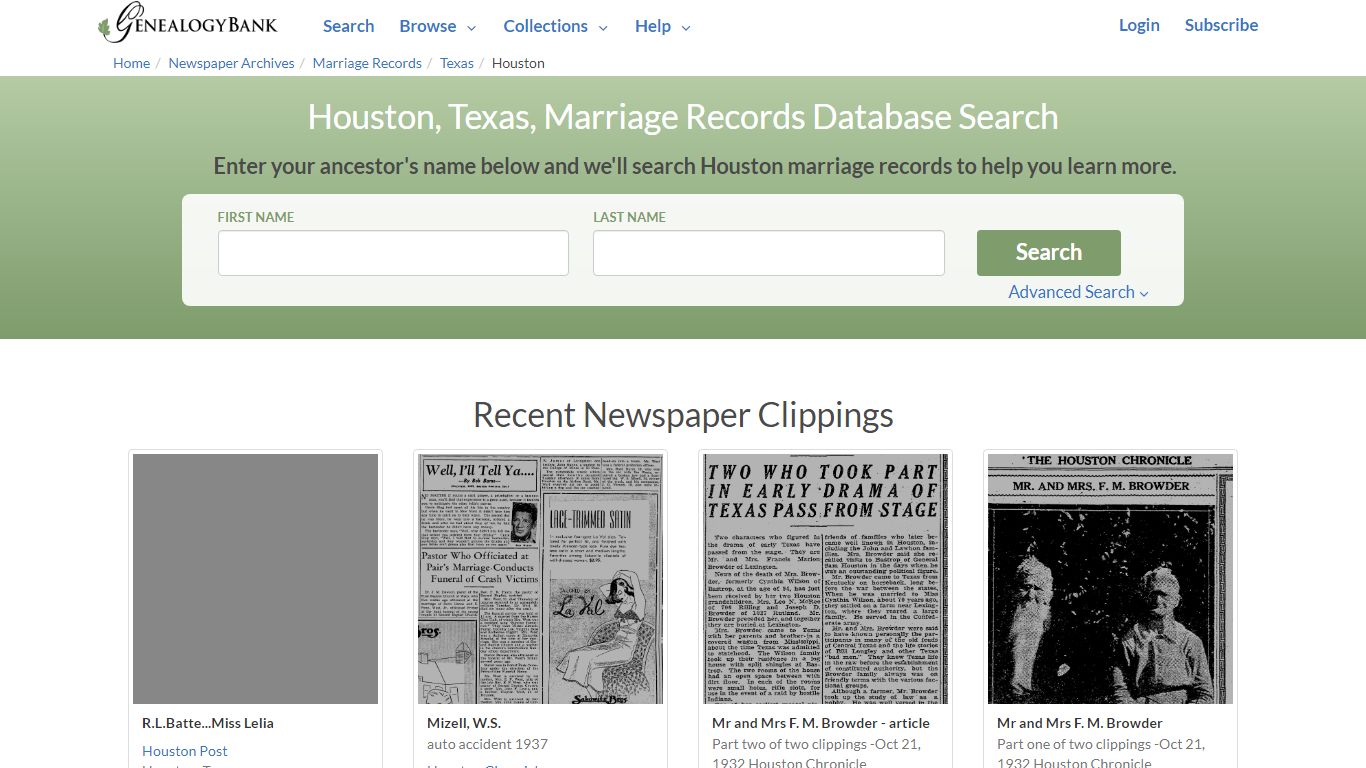This screenshot has width=1366, height=768.
Task: Click the green Search button
Action: (x=1048, y=253)
